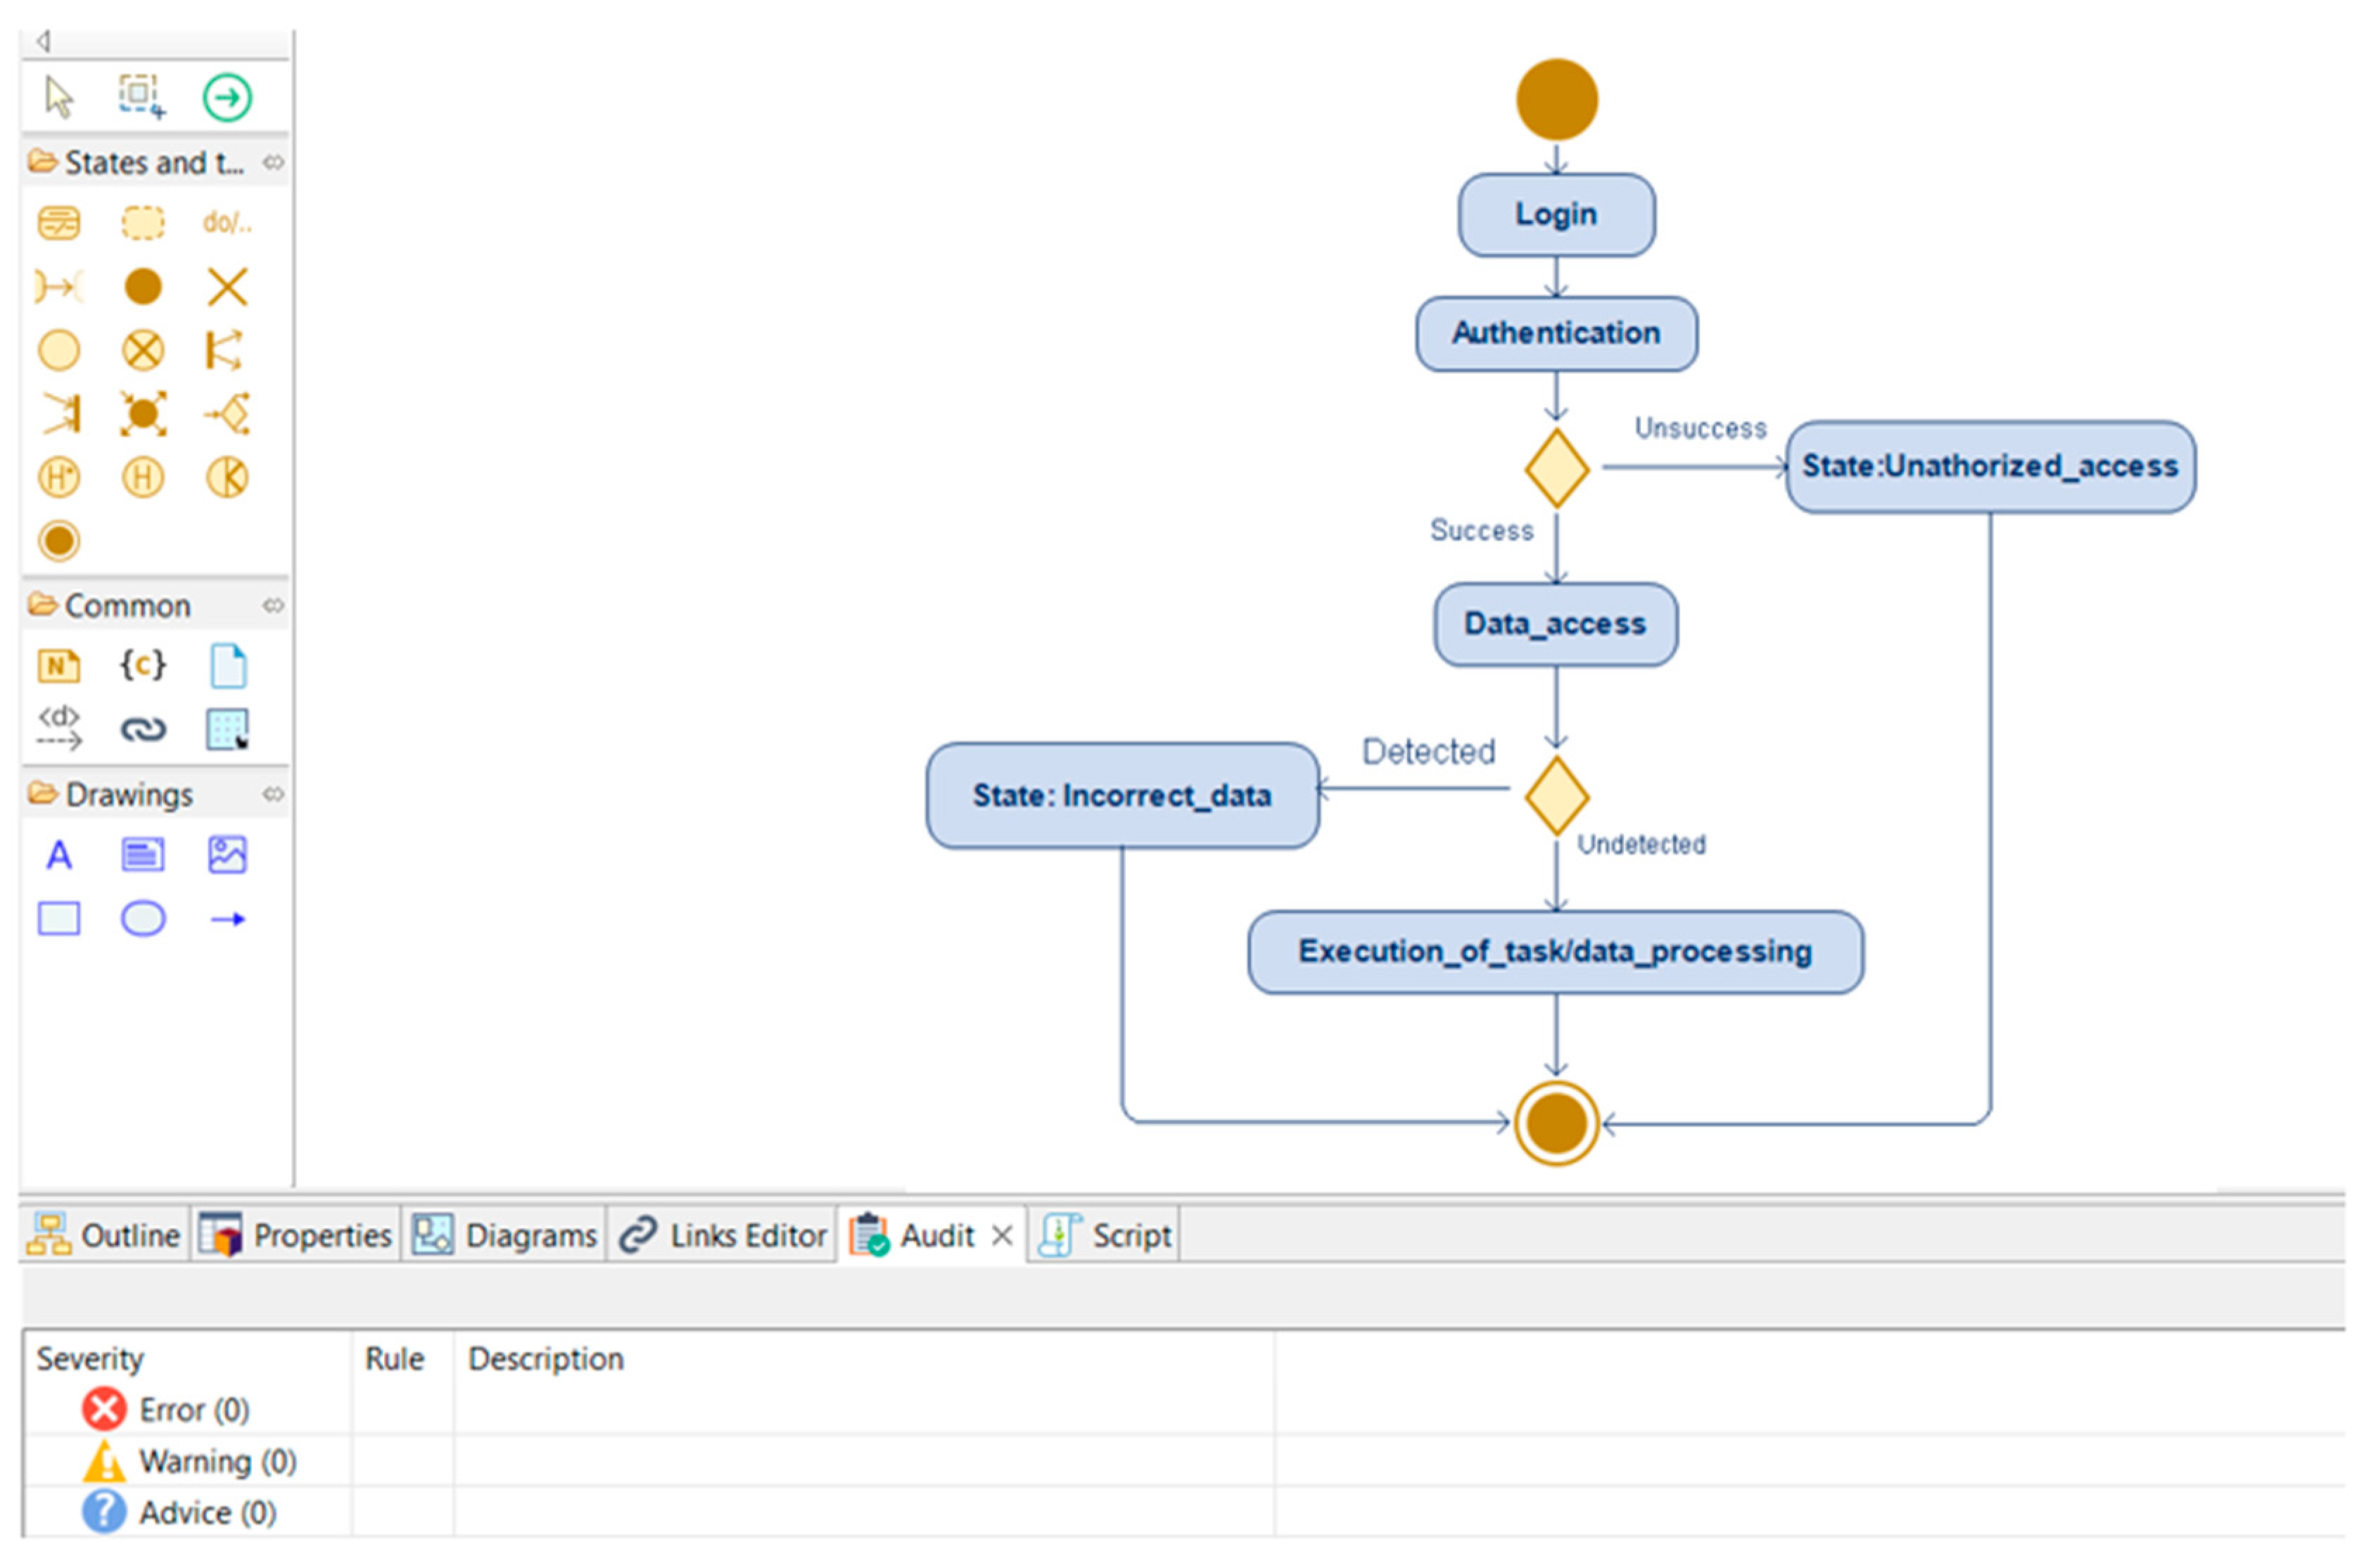The height and width of the screenshot is (1568, 2364).
Task: Close the Audit tab
Action: click(x=1002, y=1236)
